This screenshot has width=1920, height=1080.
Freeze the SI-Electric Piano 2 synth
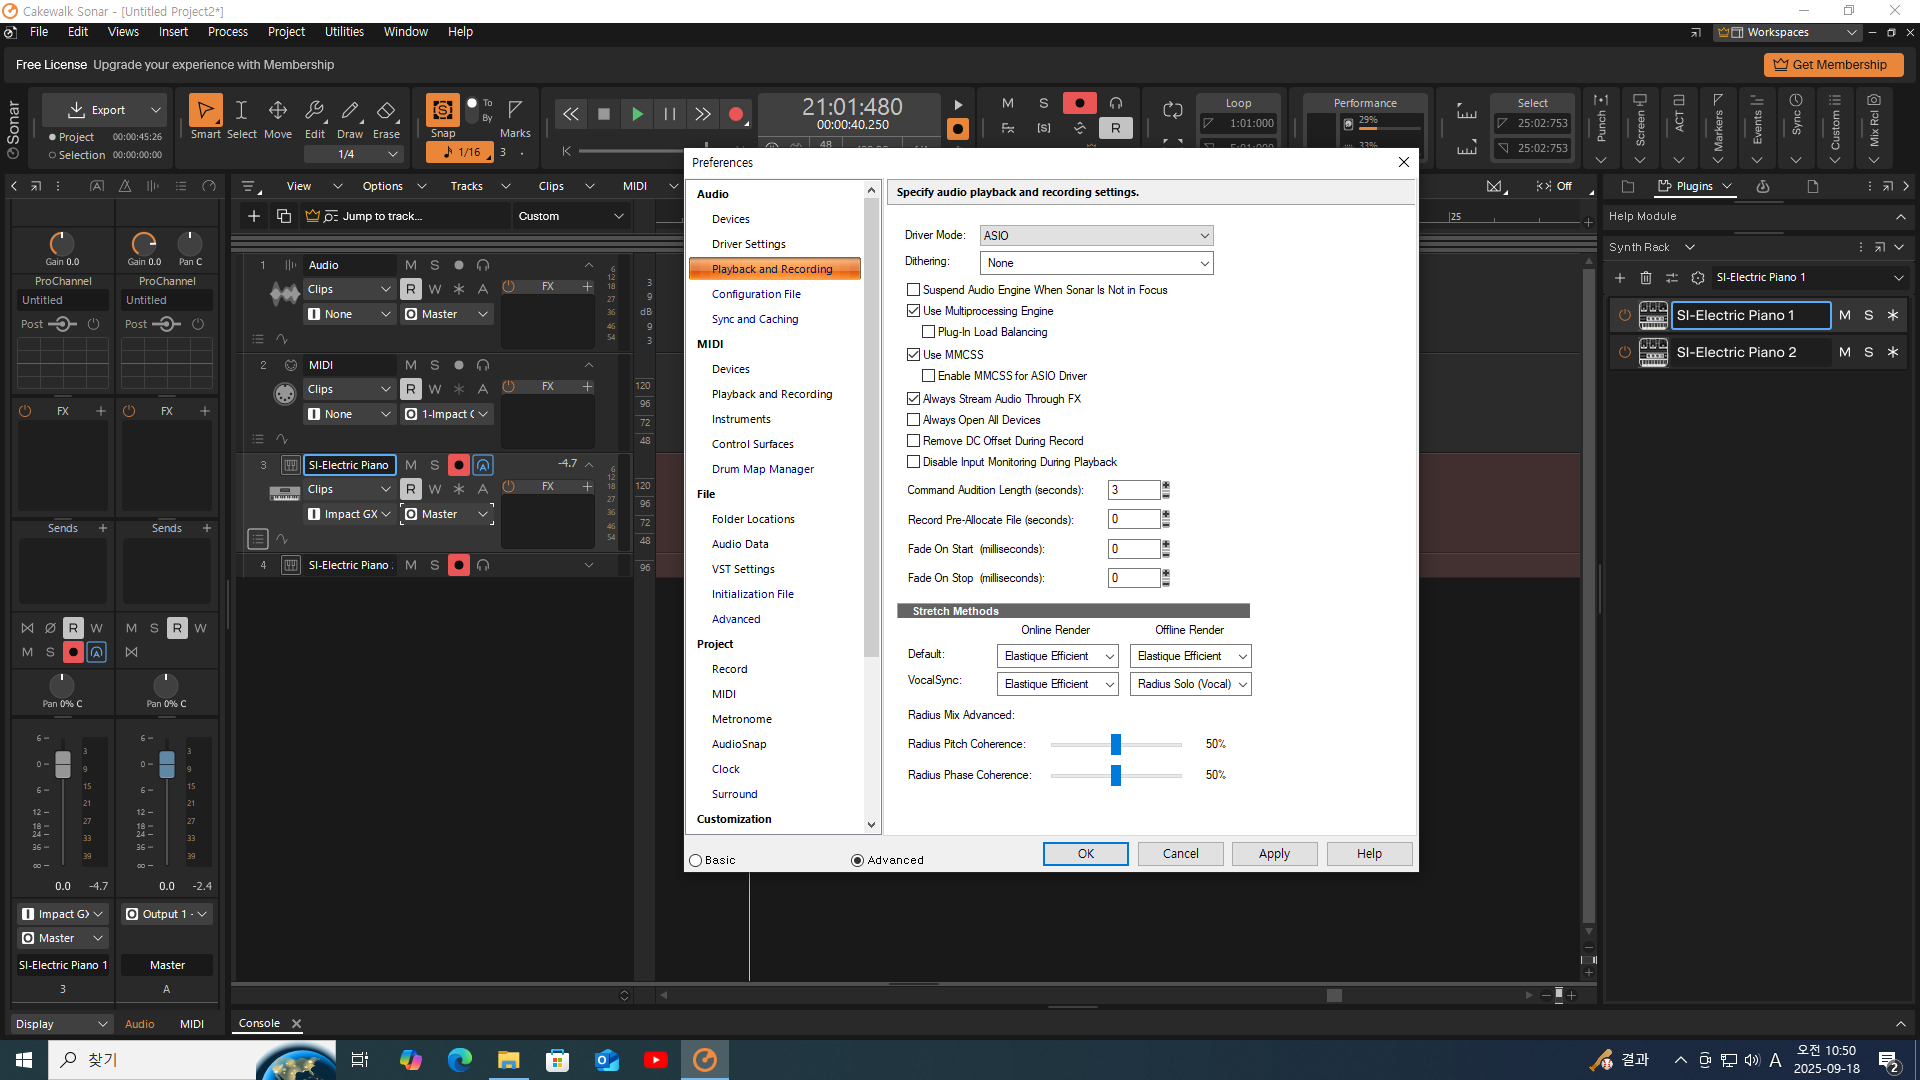coord(1893,352)
